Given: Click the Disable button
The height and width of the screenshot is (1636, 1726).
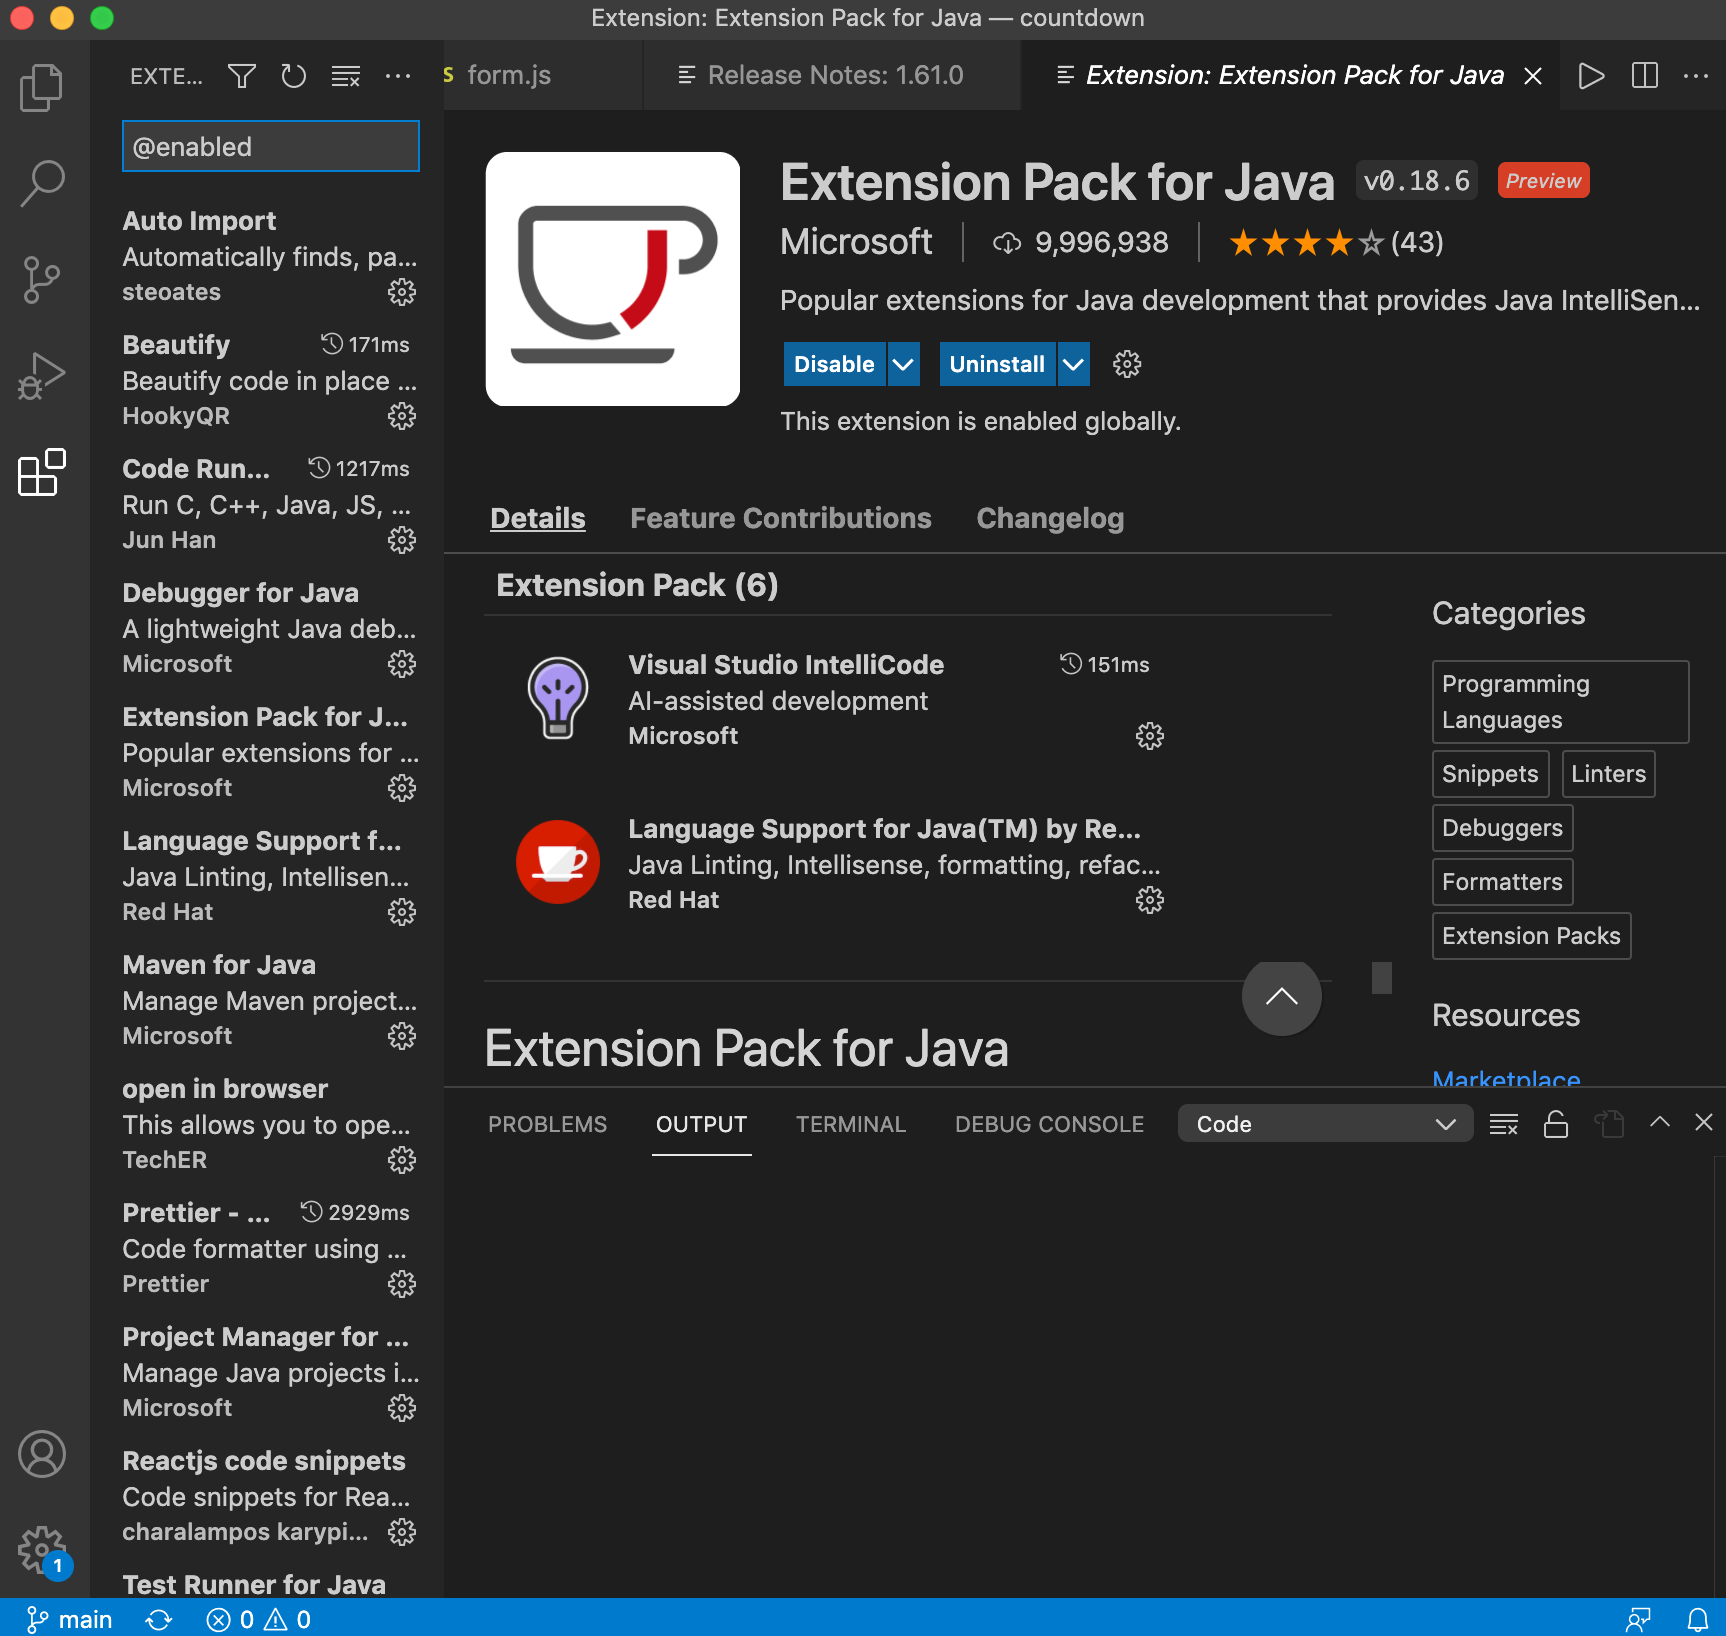Looking at the screenshot, I should tap(834, 364).
